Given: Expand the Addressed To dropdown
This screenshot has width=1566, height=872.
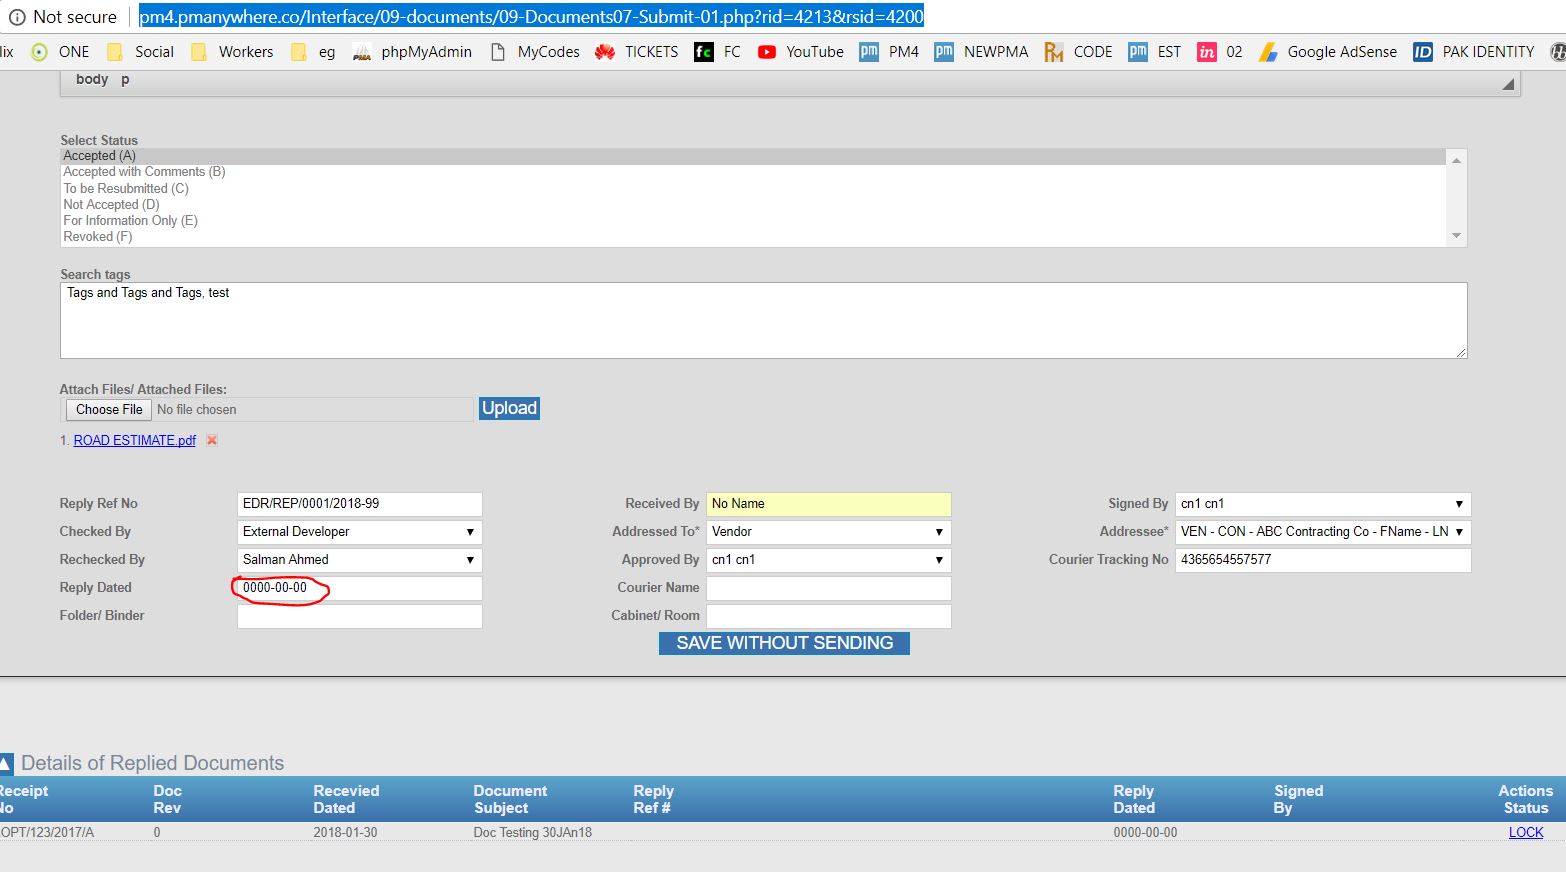Looking at the screenshot, I should (828, 532).
